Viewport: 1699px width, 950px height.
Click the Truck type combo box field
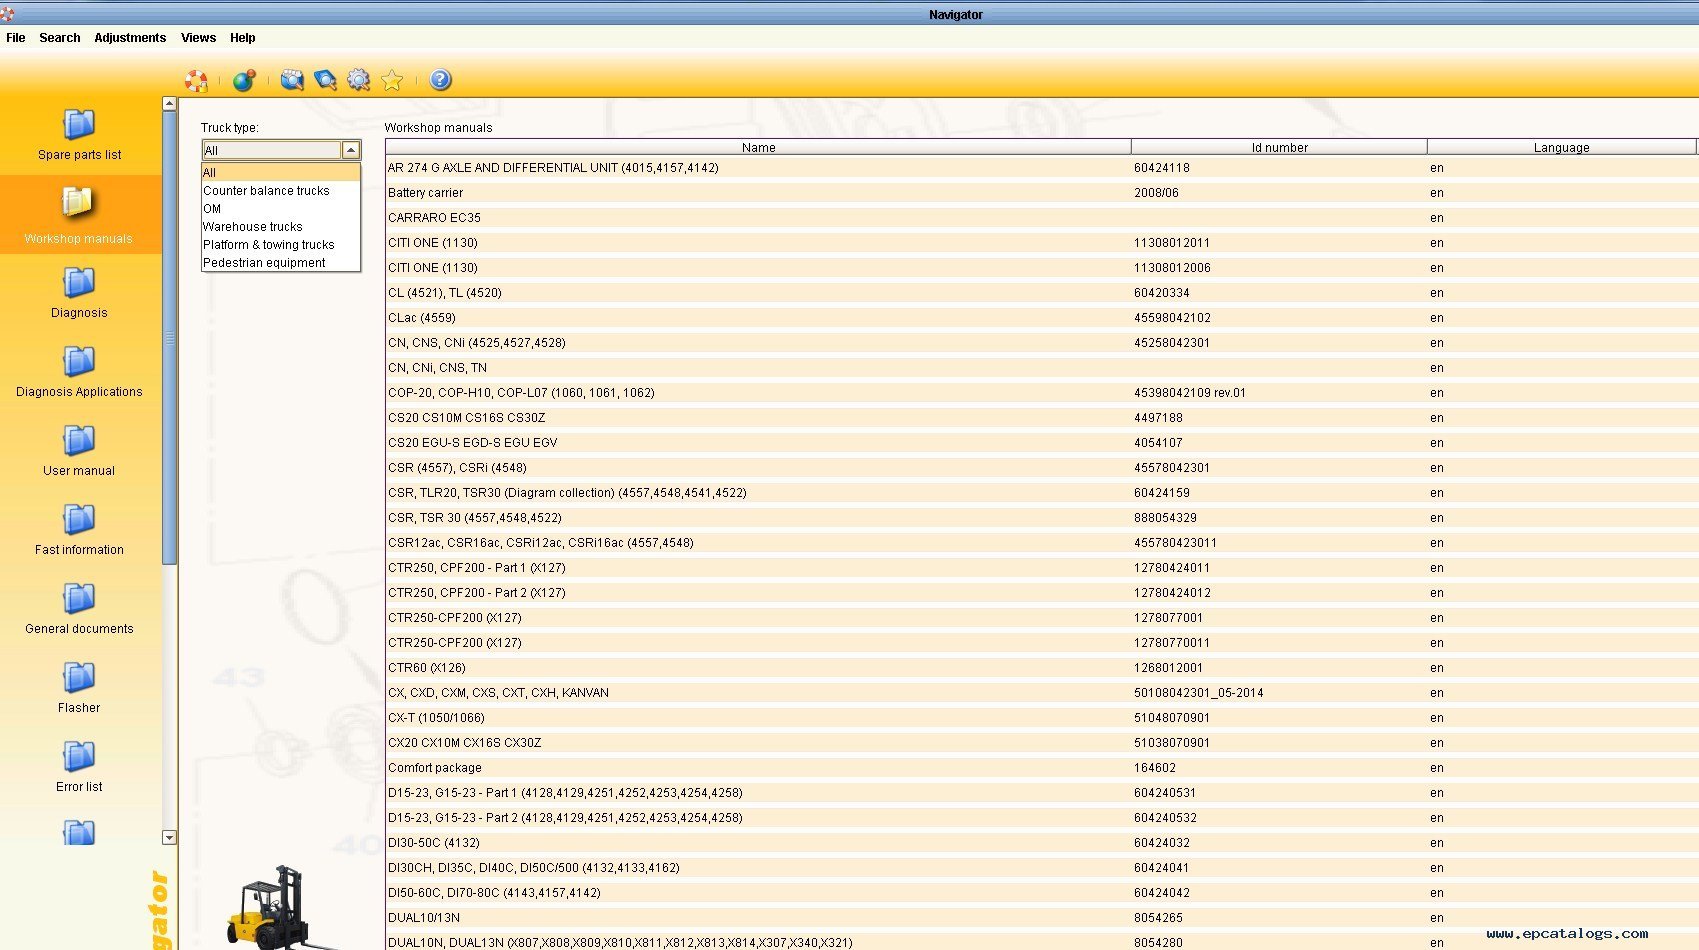(272, 150)
